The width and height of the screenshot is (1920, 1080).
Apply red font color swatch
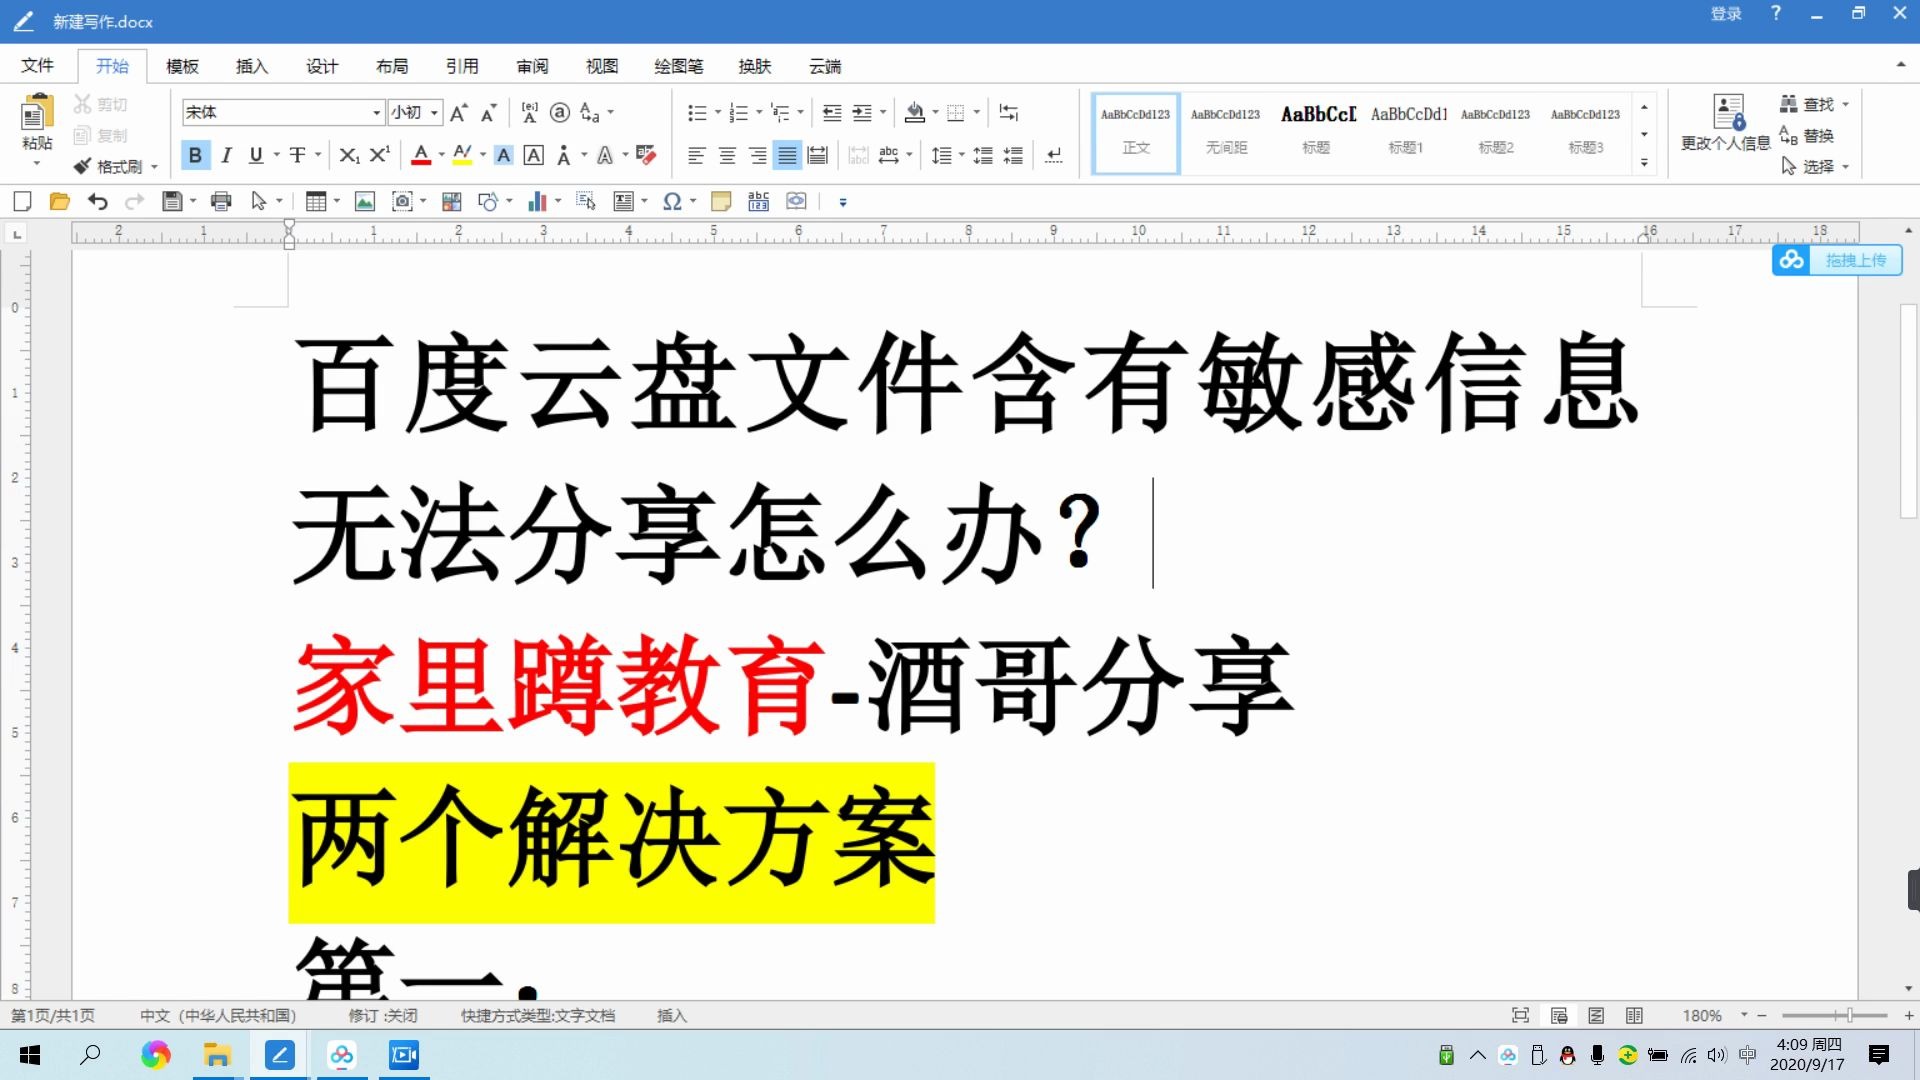(x=421, y=155)
